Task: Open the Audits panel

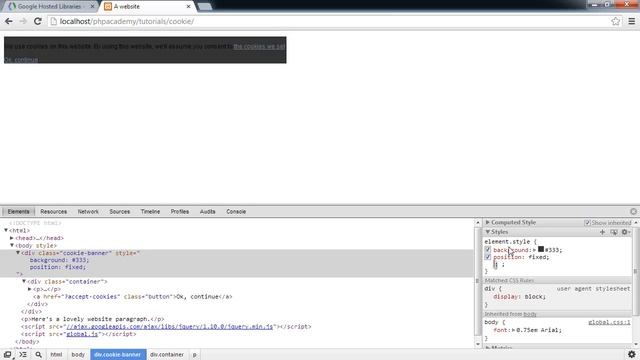Action: click(x=207, y=211)
